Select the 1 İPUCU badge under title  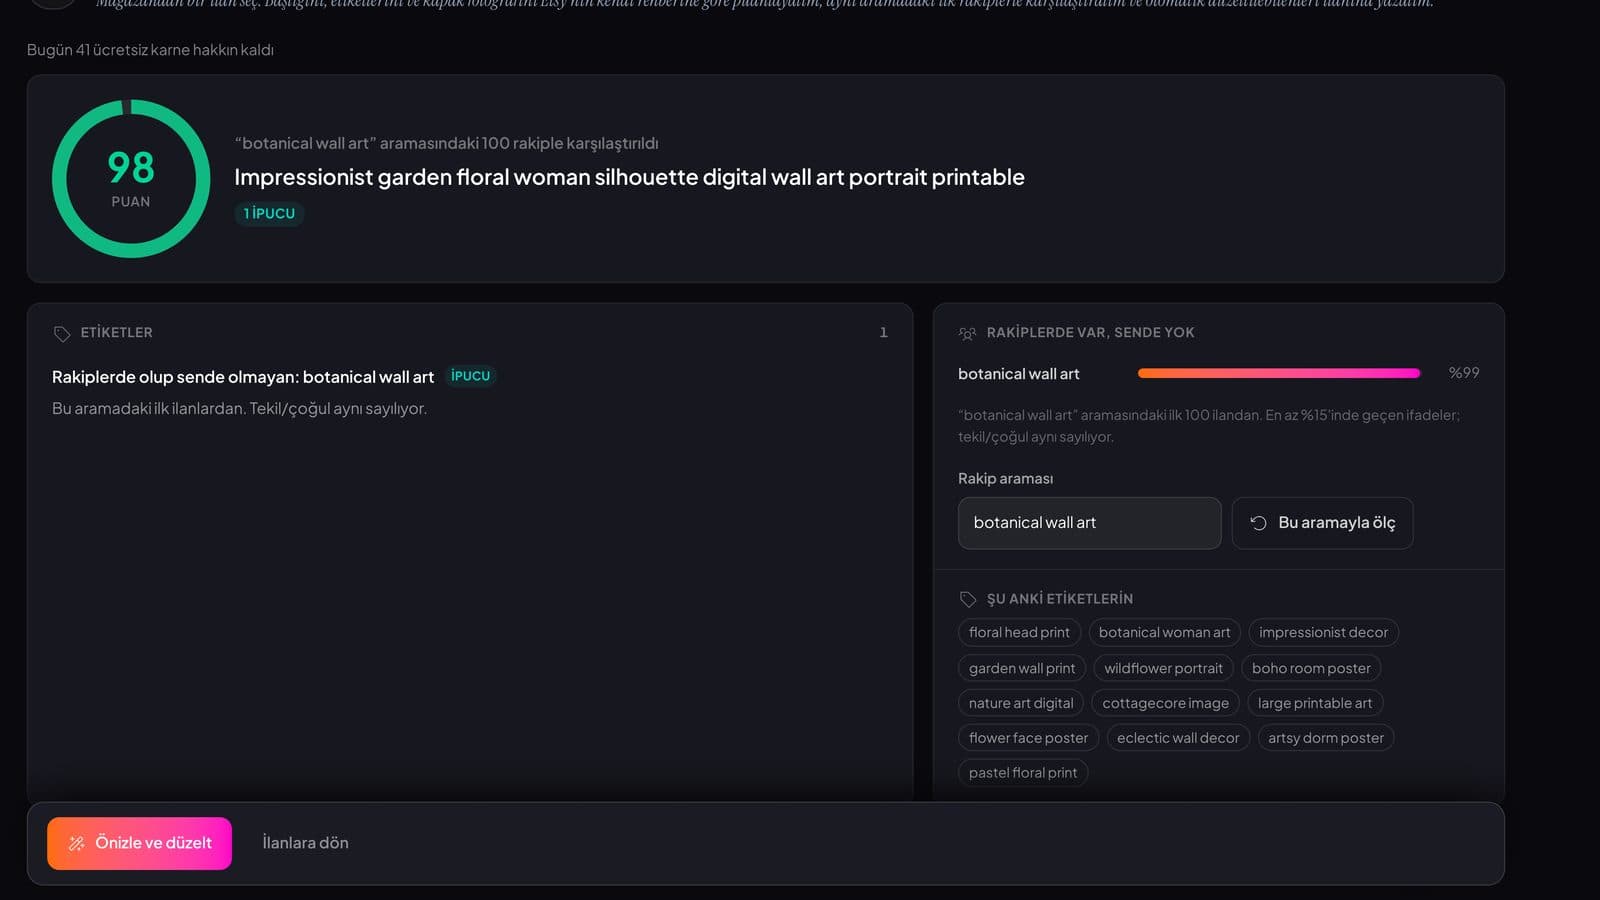pos(269,213)
